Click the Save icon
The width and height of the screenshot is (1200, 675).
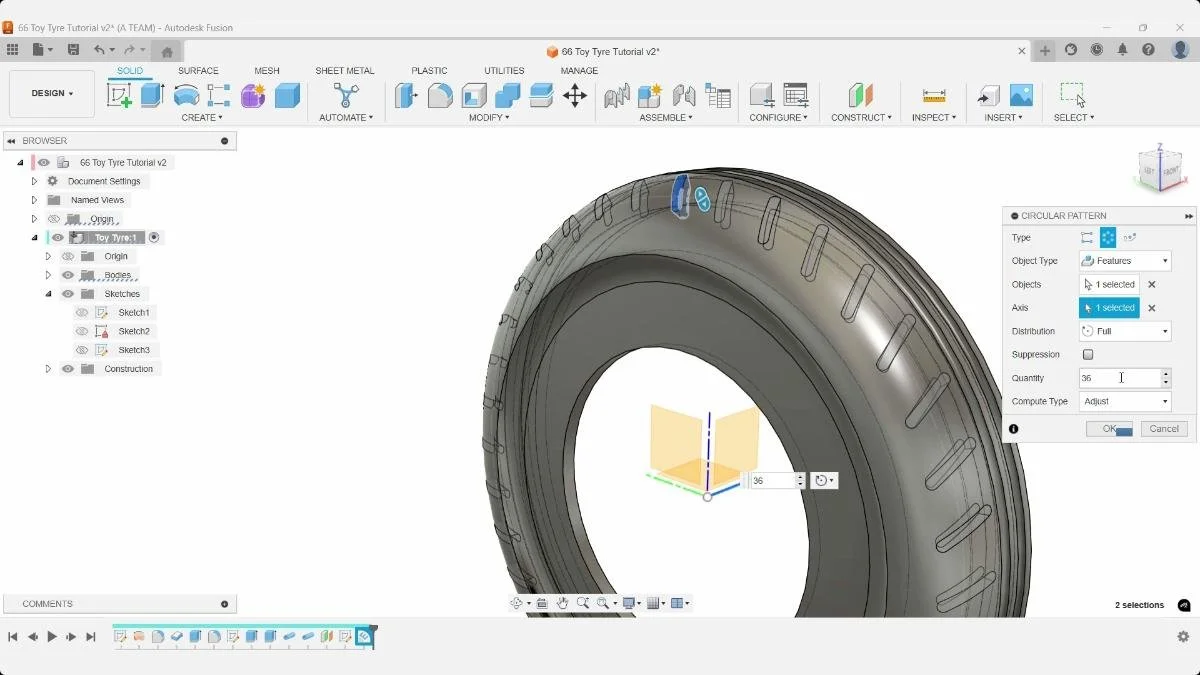[x=73, y=50]
